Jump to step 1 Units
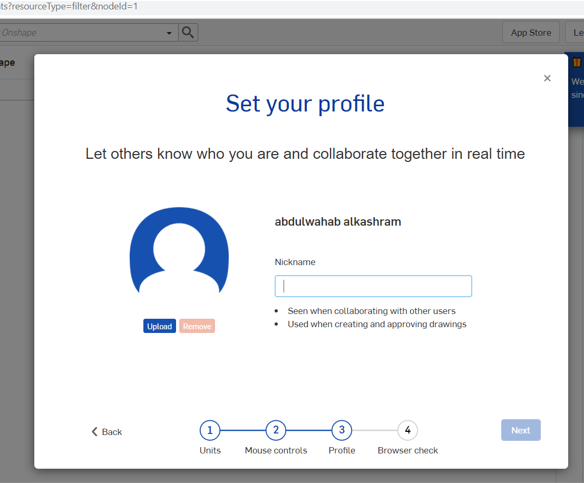 (210, 430)
